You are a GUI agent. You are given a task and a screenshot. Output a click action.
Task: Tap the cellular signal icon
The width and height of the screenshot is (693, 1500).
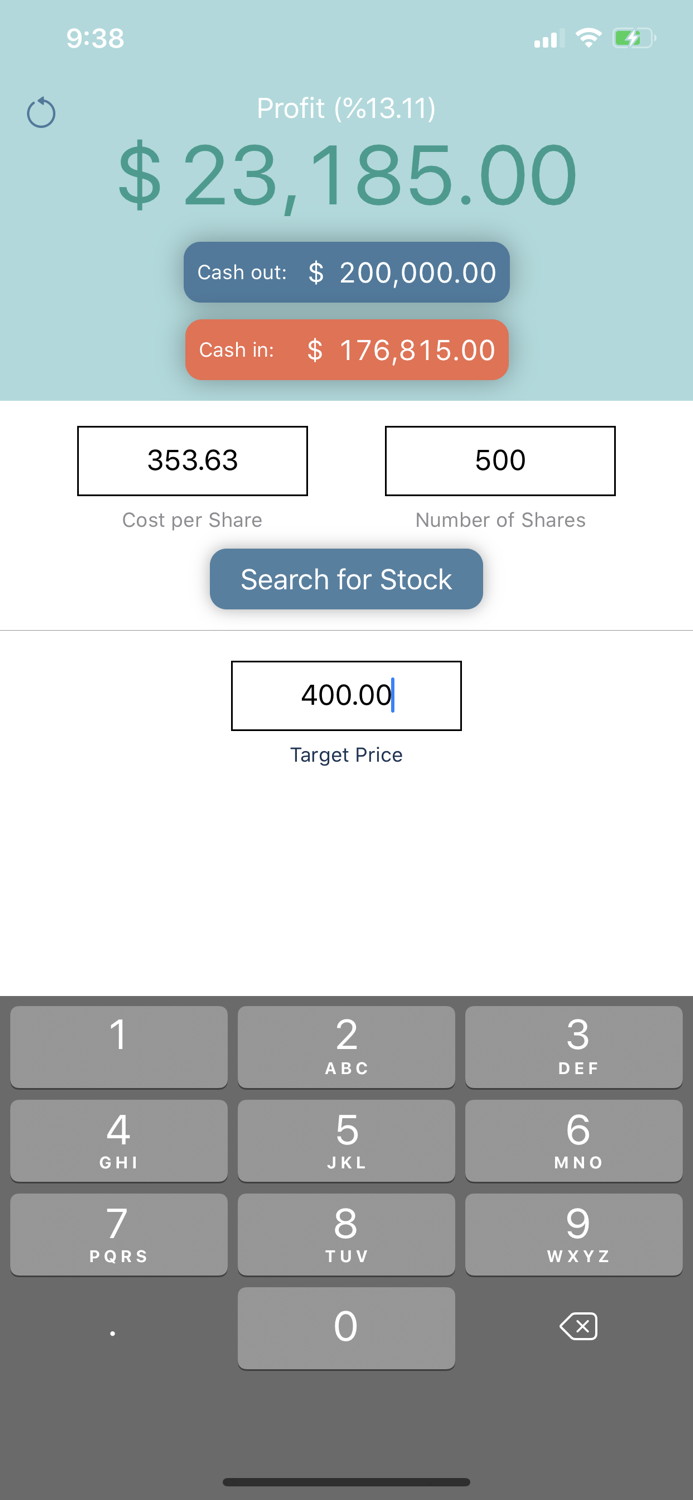tap(546, 38)
